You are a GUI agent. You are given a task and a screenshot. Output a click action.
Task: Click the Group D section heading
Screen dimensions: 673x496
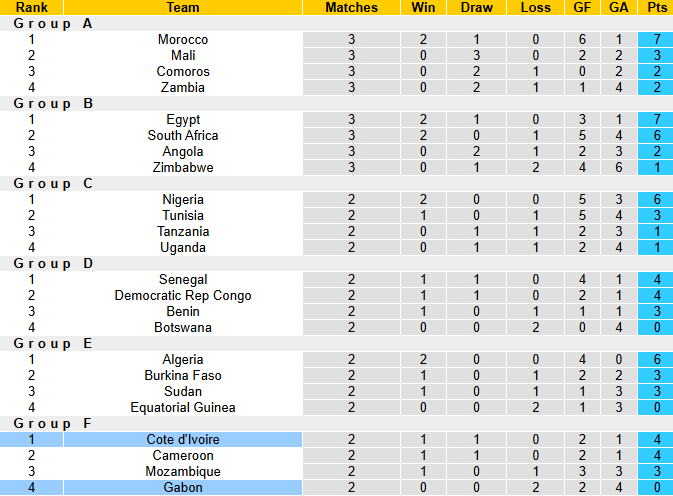point(53,263)
